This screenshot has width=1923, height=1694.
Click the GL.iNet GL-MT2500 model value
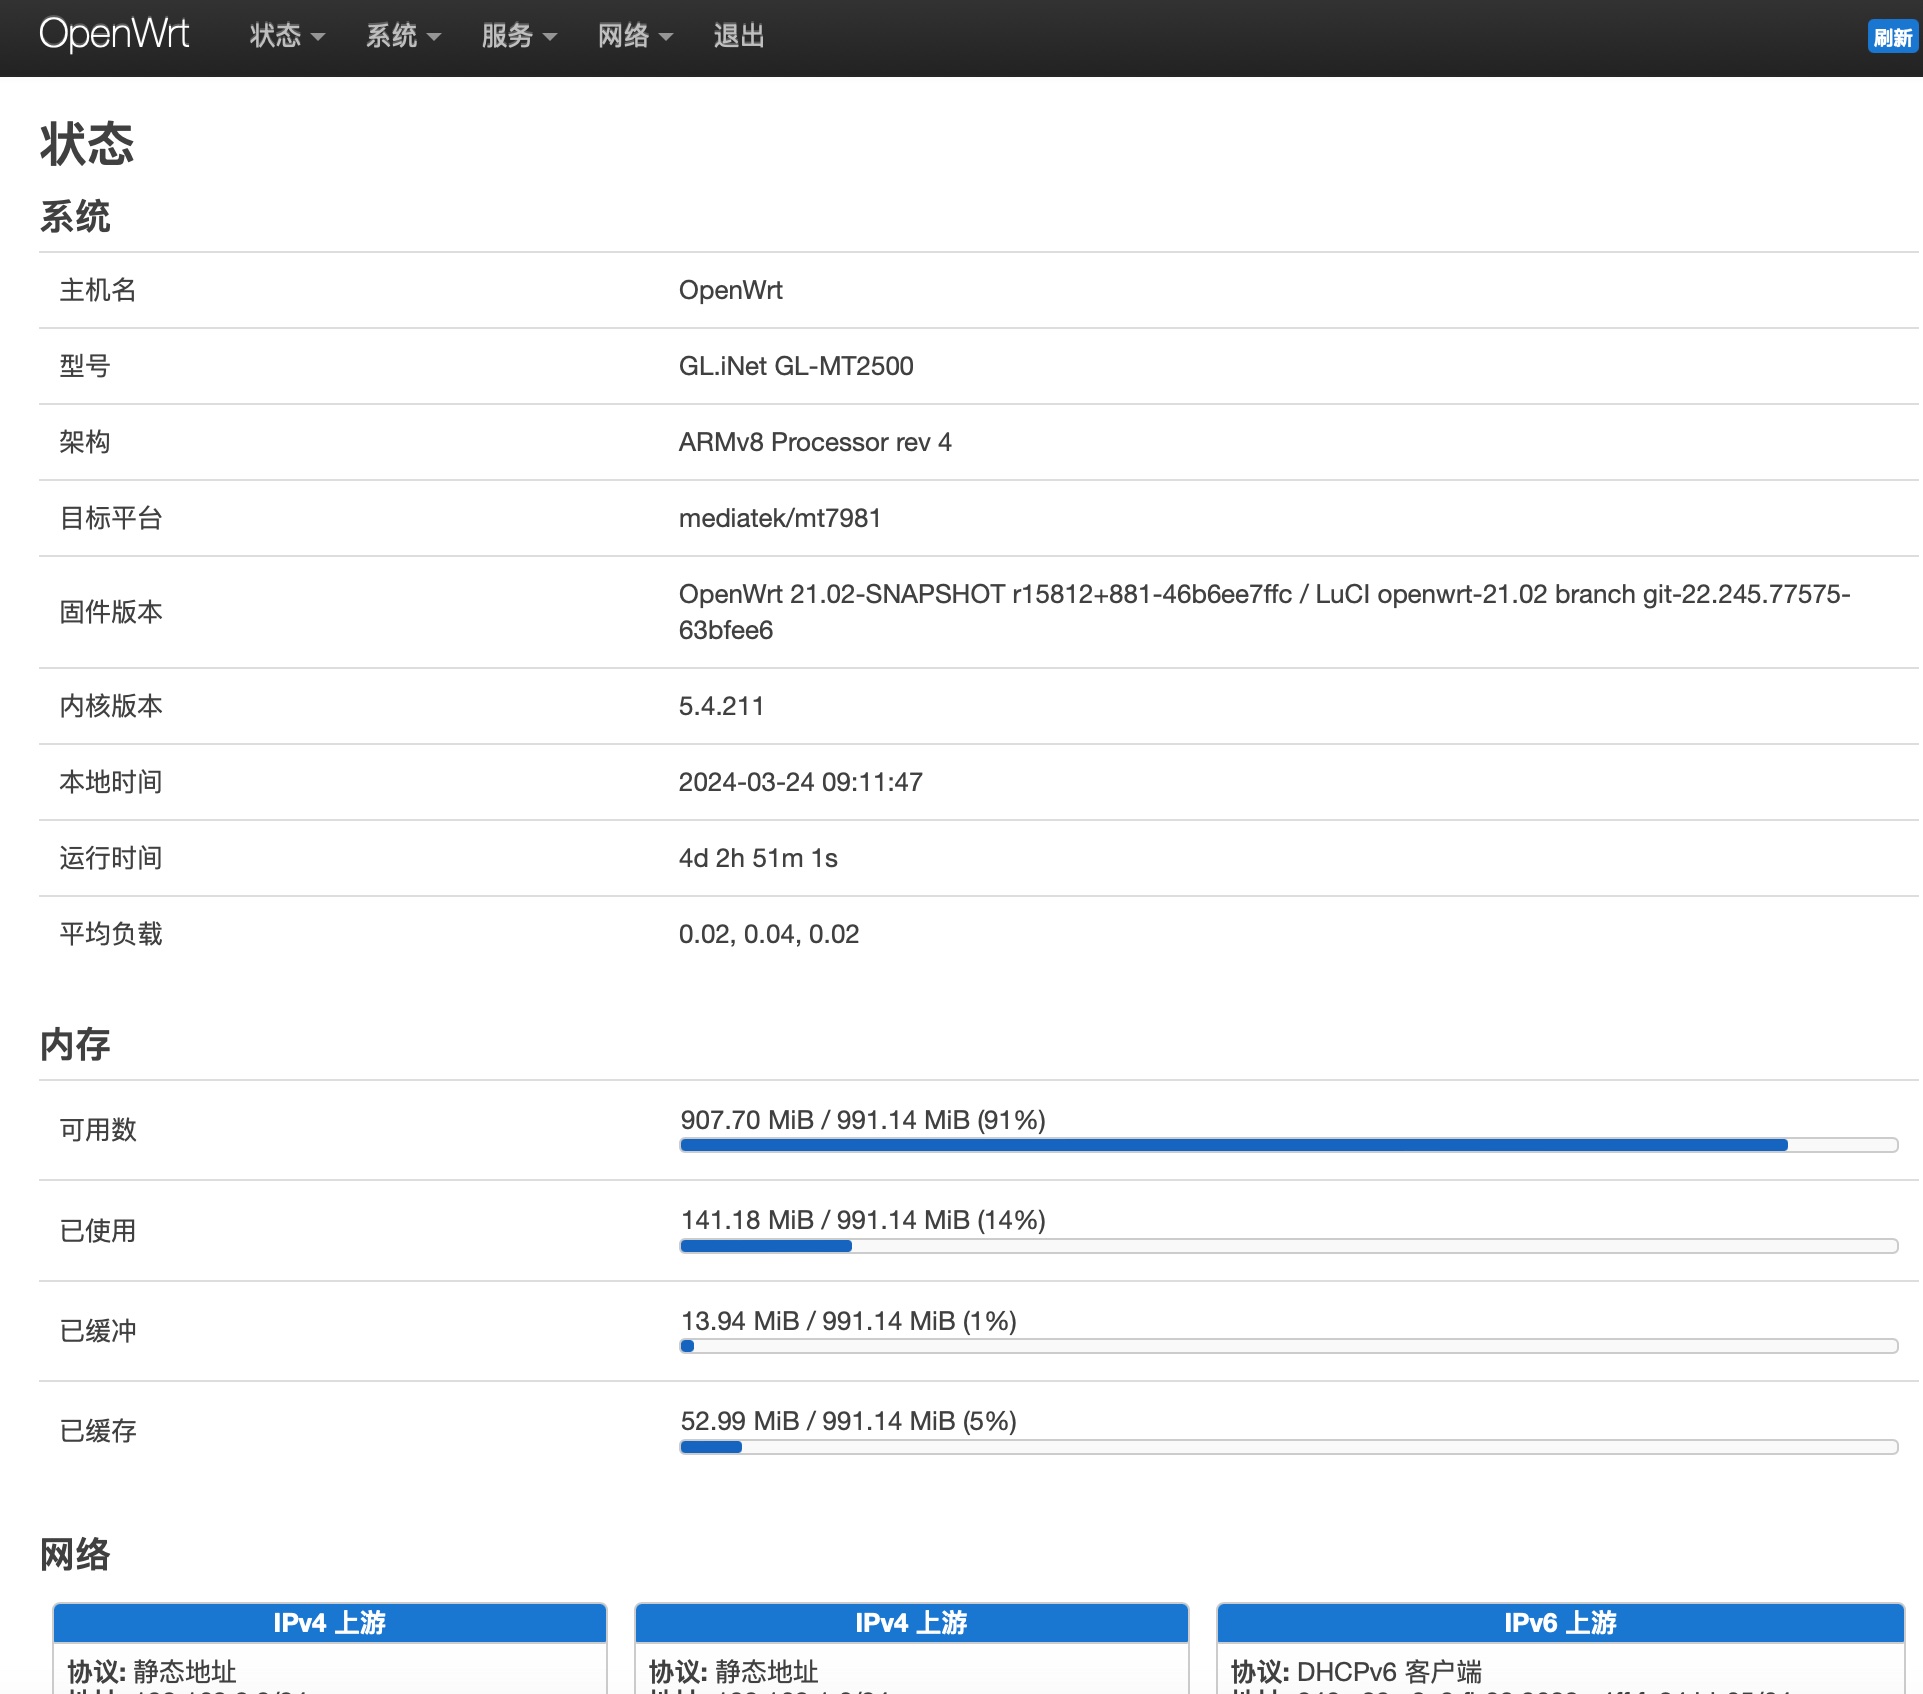tap(795, 366)
